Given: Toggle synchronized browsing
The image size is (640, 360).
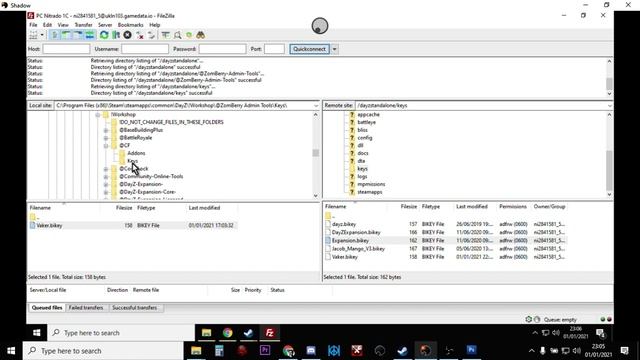Looking at the screenshot, I should 189,35.
